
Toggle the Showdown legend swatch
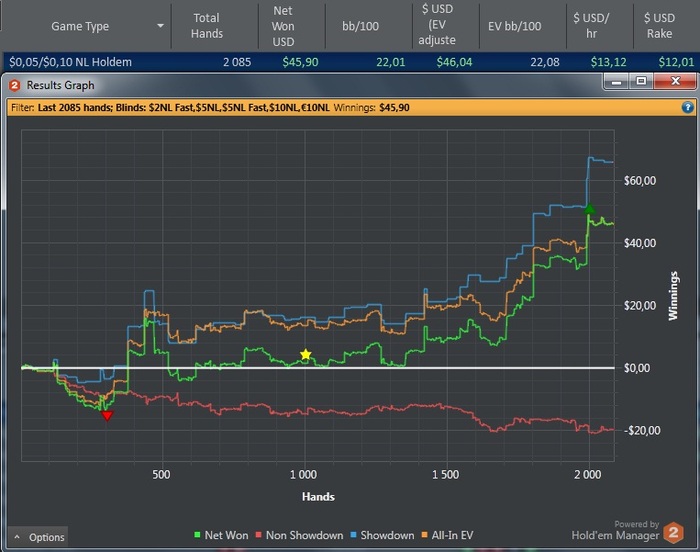353,535
